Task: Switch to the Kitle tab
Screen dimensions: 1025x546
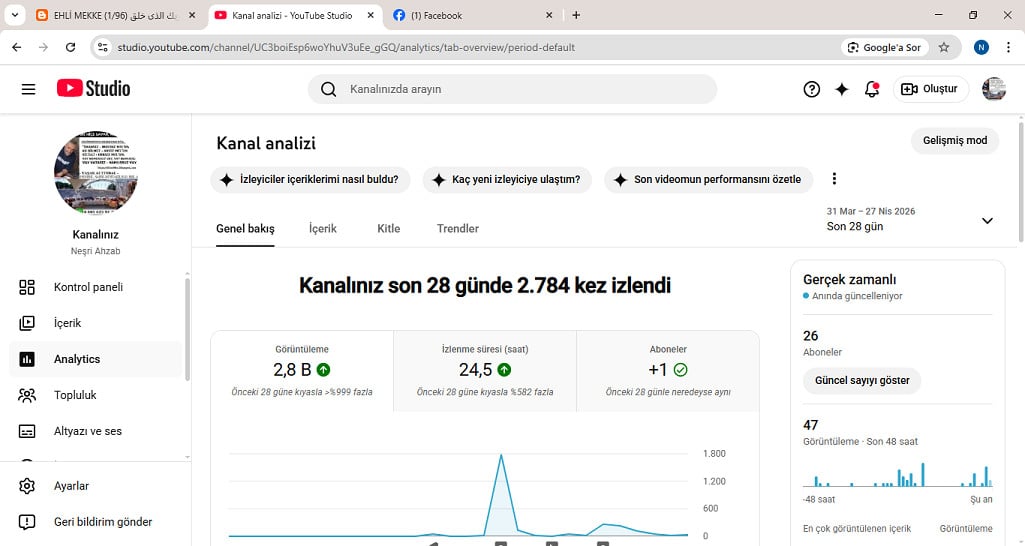Action: [388, 228]
